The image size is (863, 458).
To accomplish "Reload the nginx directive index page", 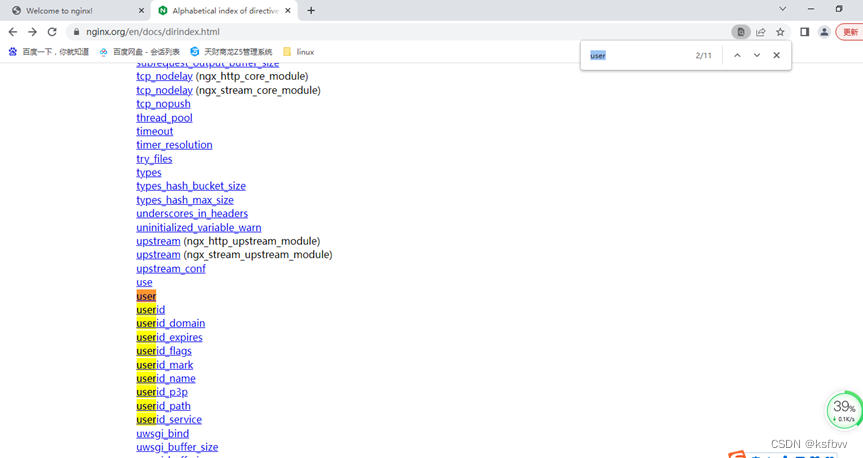I will click(x=52, y=32).
